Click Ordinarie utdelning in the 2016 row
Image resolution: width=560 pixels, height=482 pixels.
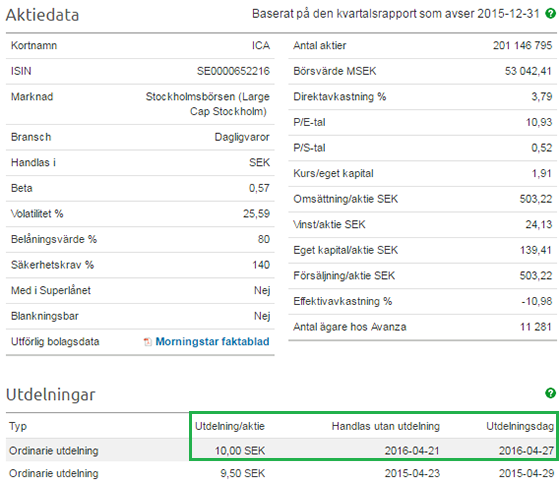(54, 451)
